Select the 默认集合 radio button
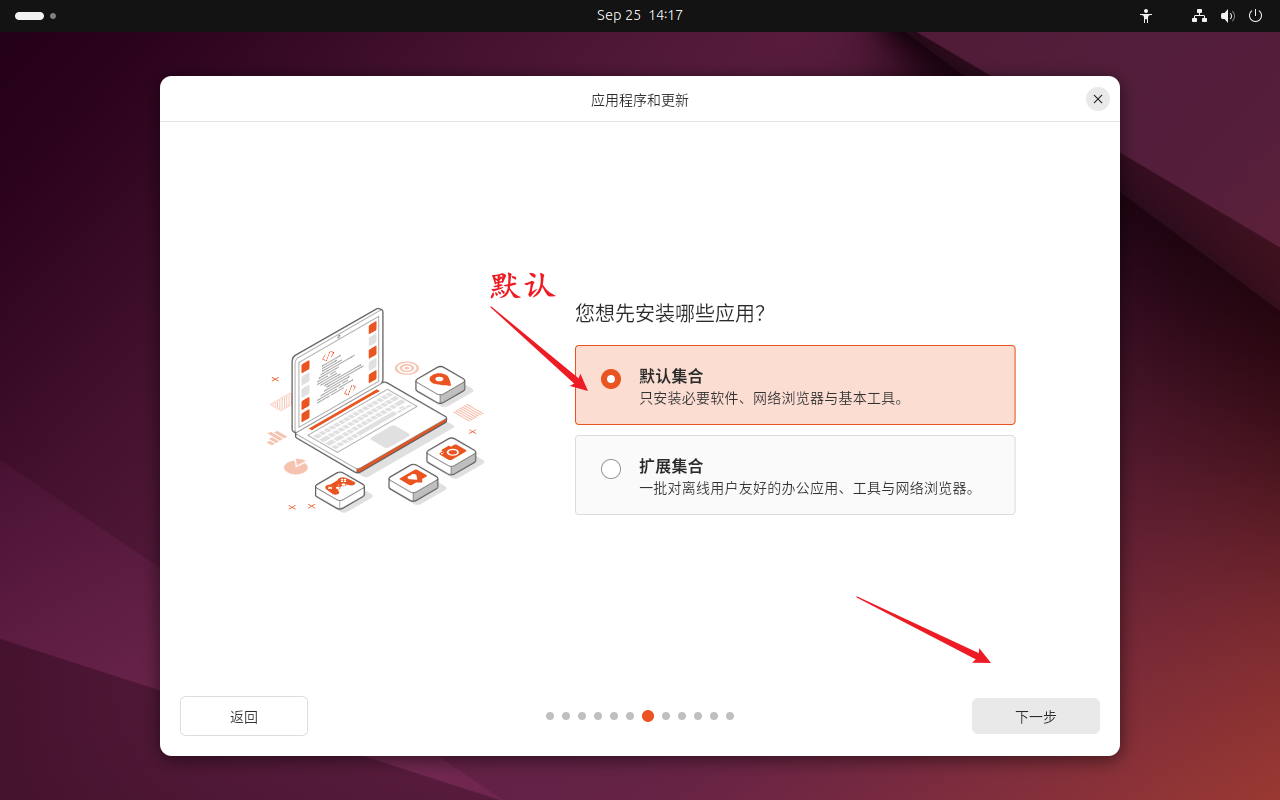 click(611, 379)
